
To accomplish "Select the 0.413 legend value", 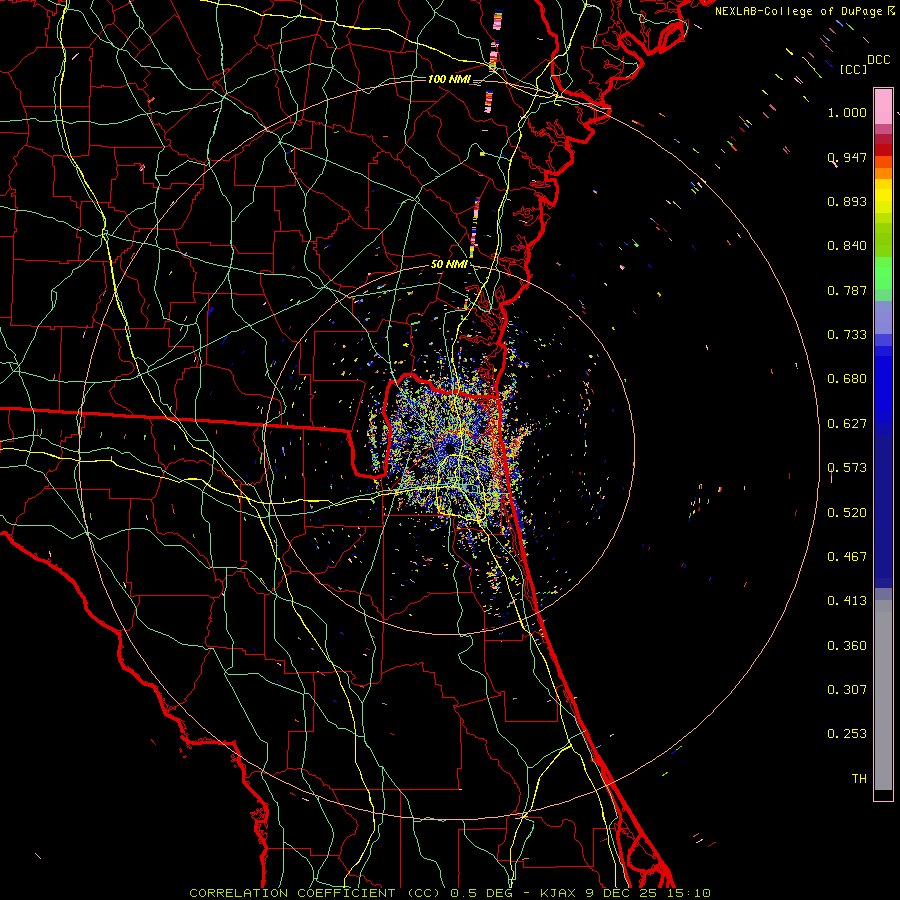I will click(847, 601).
